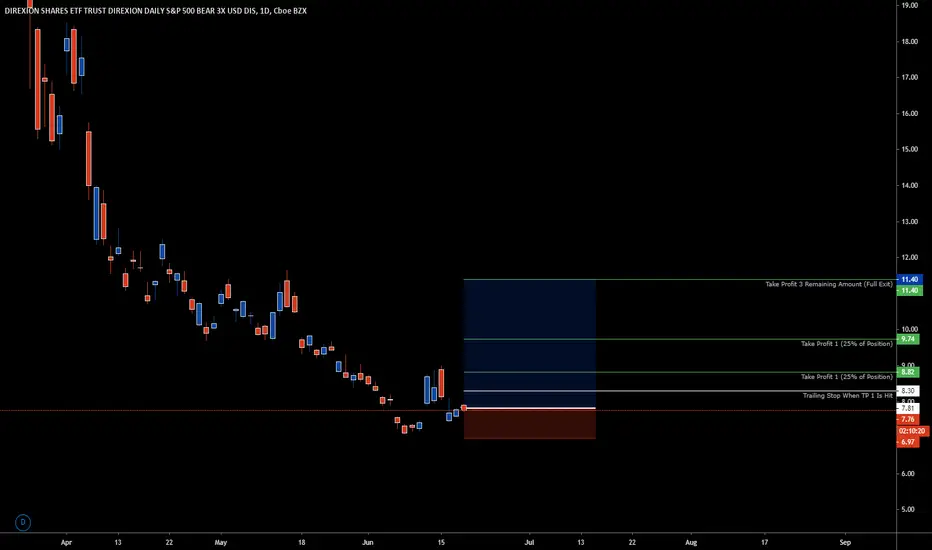Click the Jul label on the time axis
This screenshot has height=550, width=932.
pyautogui.click(x=529, y=542)
